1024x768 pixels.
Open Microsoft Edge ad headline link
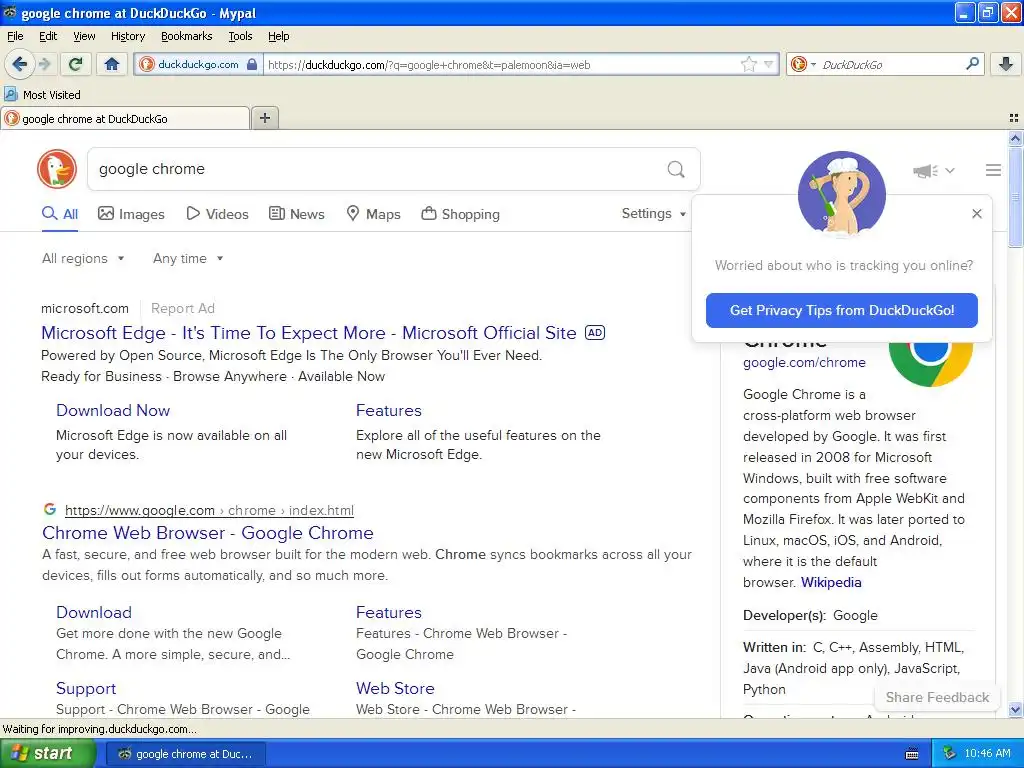pyautogui.click(x=309, y=332)
